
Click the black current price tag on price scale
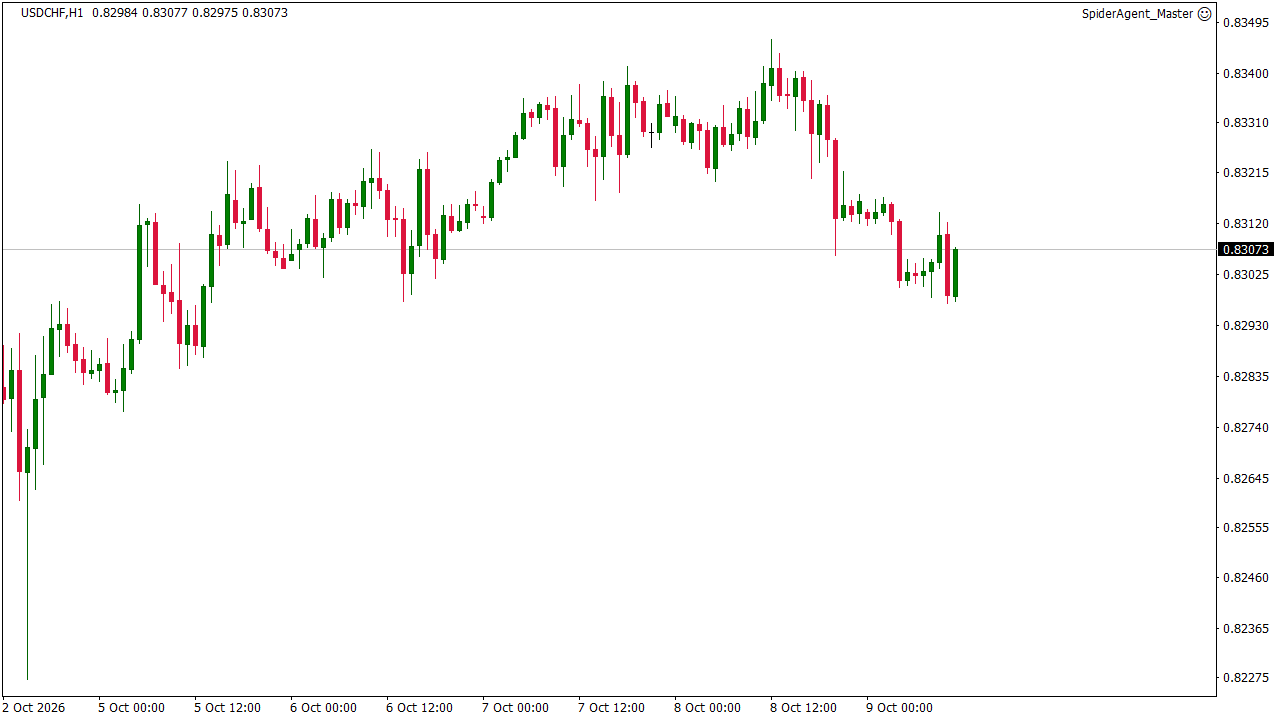pos(1245,249)
